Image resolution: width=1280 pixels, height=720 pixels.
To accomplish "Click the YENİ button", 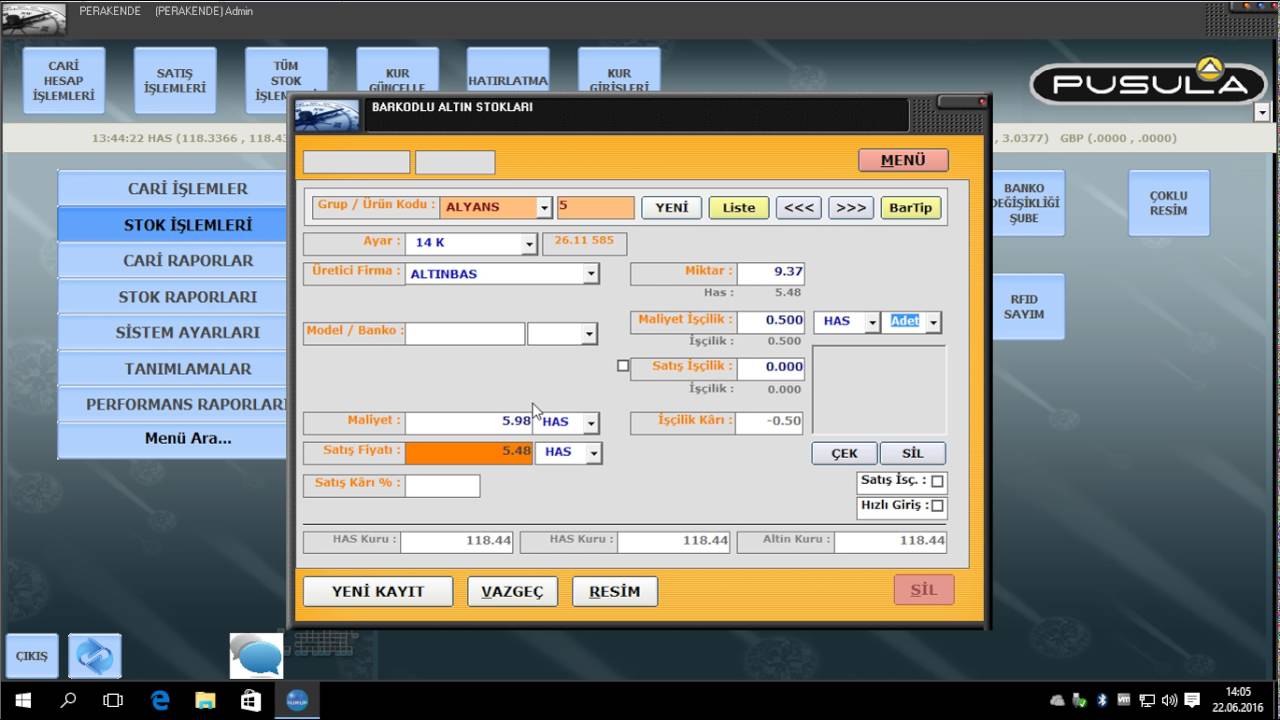I will pyautogui.click(x=671, y=208).
